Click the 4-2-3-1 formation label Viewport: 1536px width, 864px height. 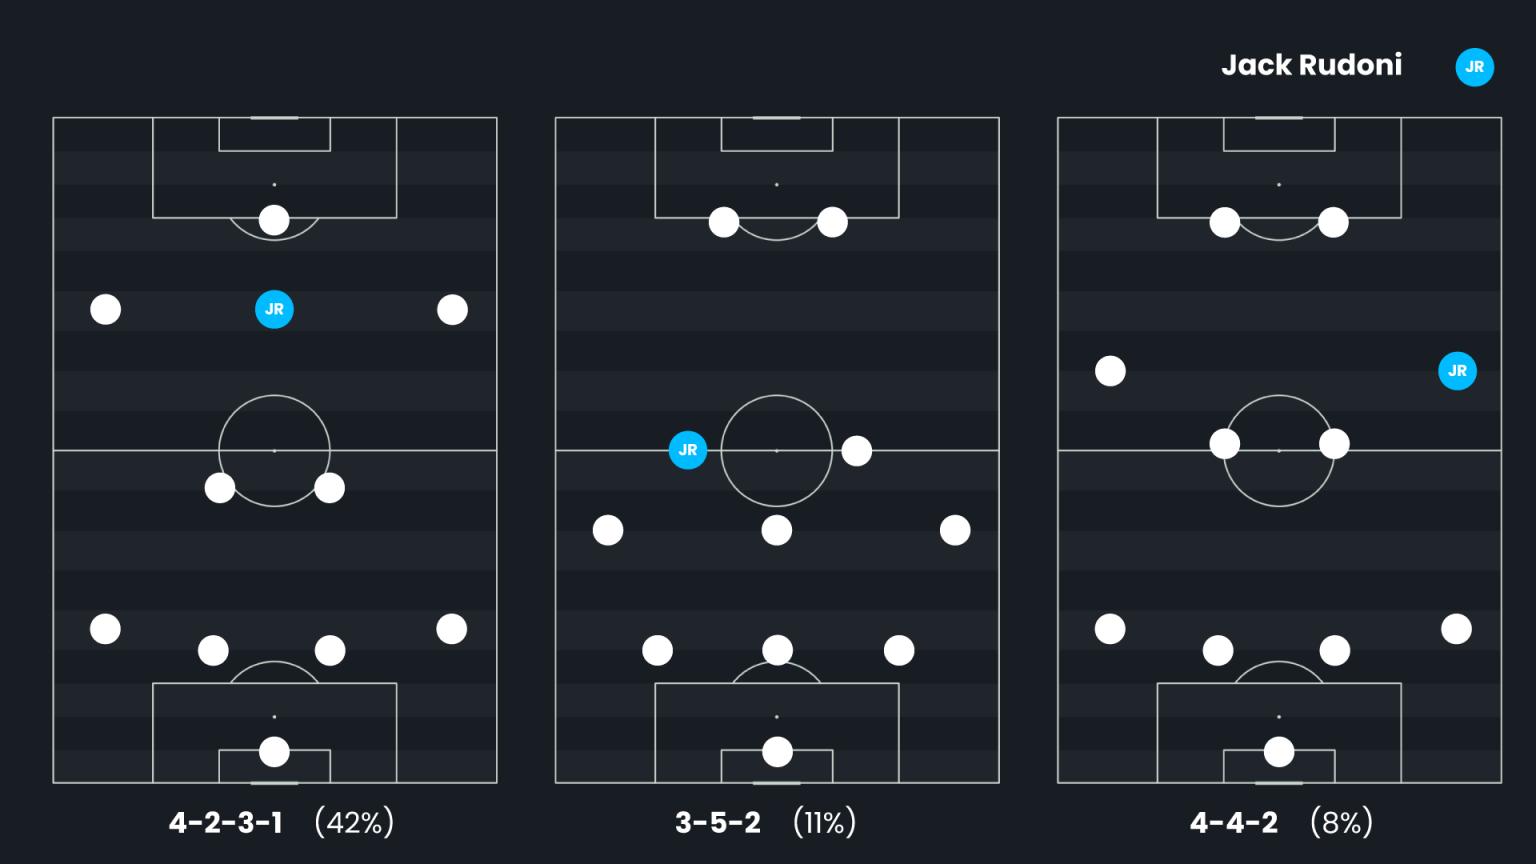click(x=226, y=823)
